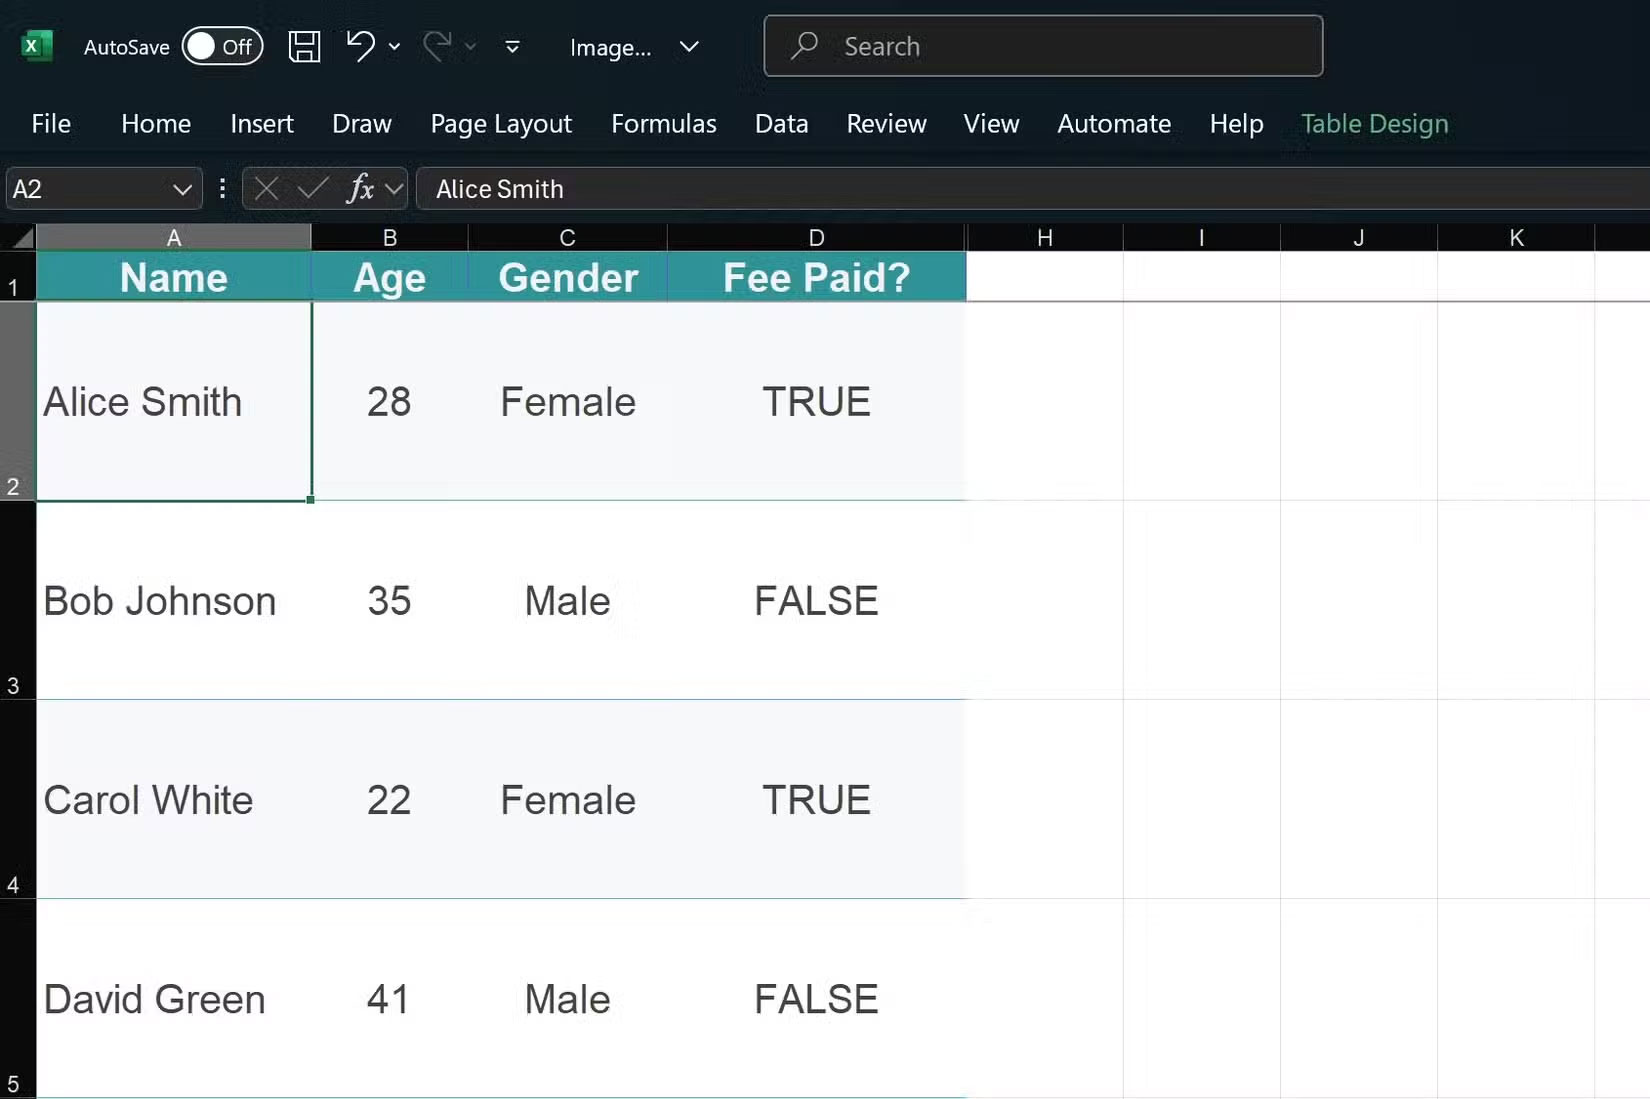Viewport: 1650px width, 1099px height.
Task: Click the Redo icon
Action: click(438, 46)
